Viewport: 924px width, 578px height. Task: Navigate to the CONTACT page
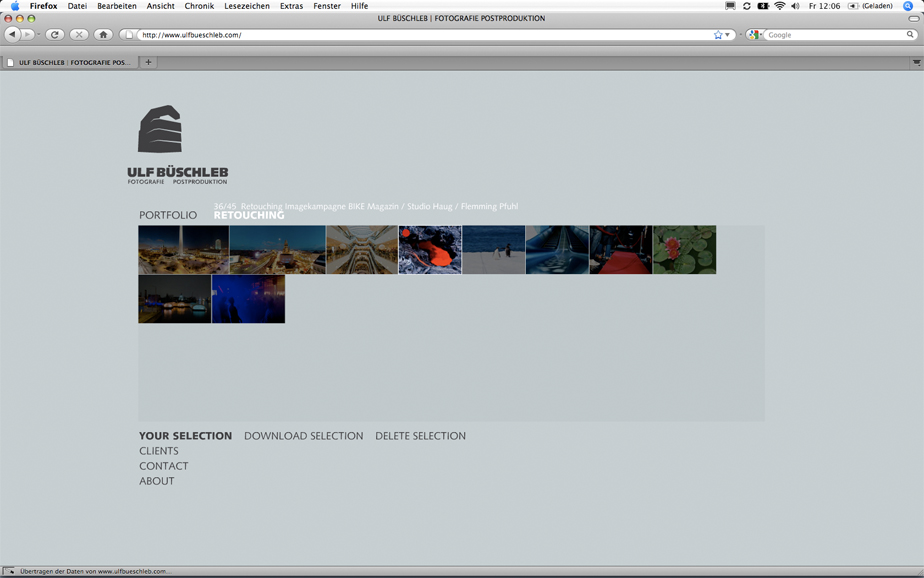point(163,466)
